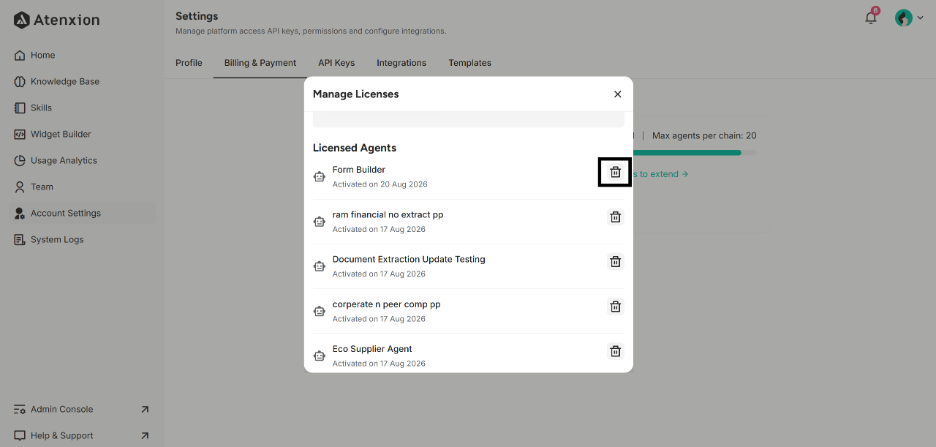The image size is (936, 447).
Task: Click robot icon beside ram financial agent
Action: pyautogui.click(x=319, y=221)
